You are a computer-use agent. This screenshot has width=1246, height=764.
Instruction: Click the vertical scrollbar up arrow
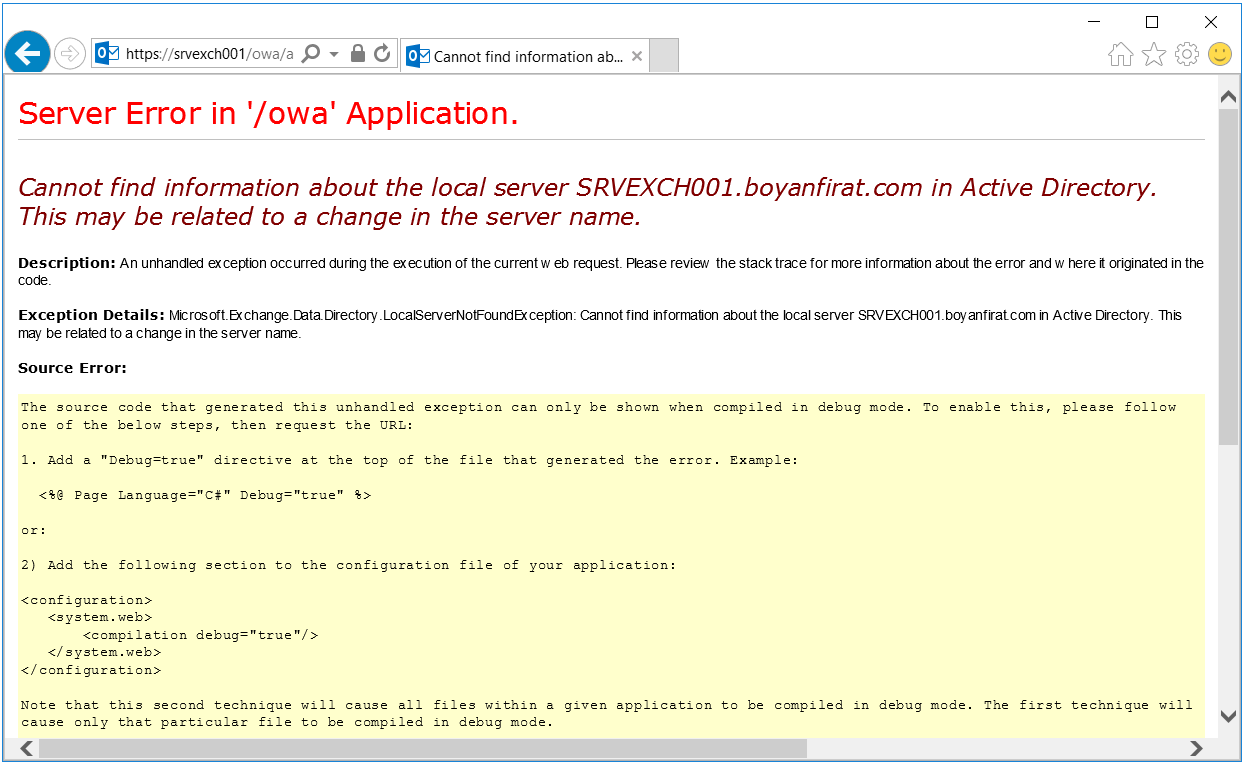[x=1229, y=97]
